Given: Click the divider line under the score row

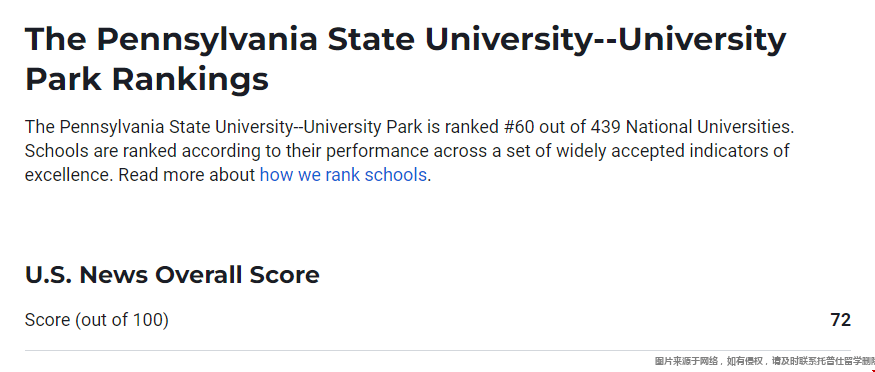Looking at the screenshot, I should click(x=438, y=351).
